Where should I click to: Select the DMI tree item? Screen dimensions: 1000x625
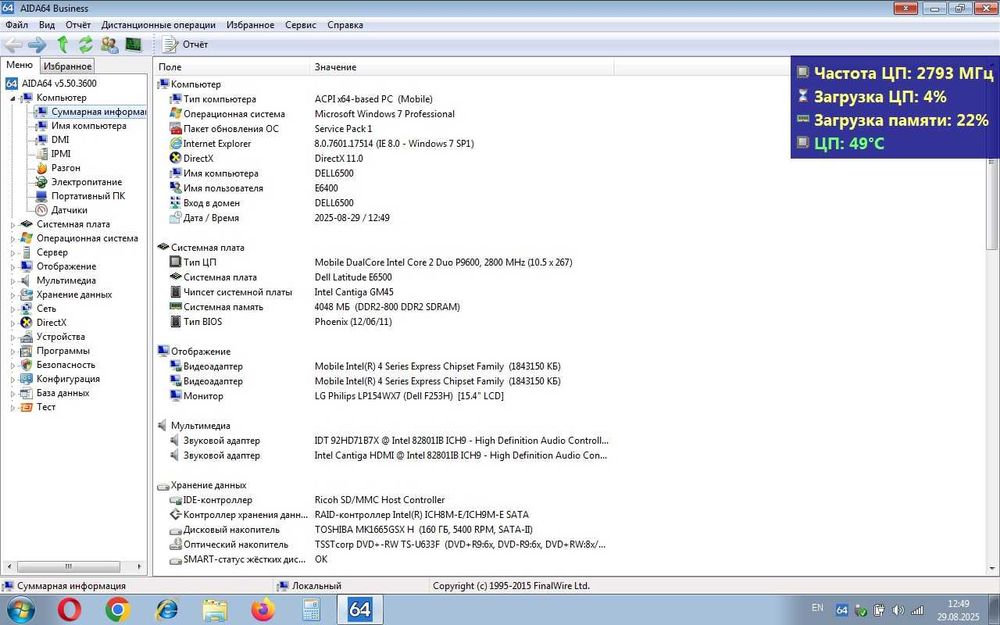(52, 140)
